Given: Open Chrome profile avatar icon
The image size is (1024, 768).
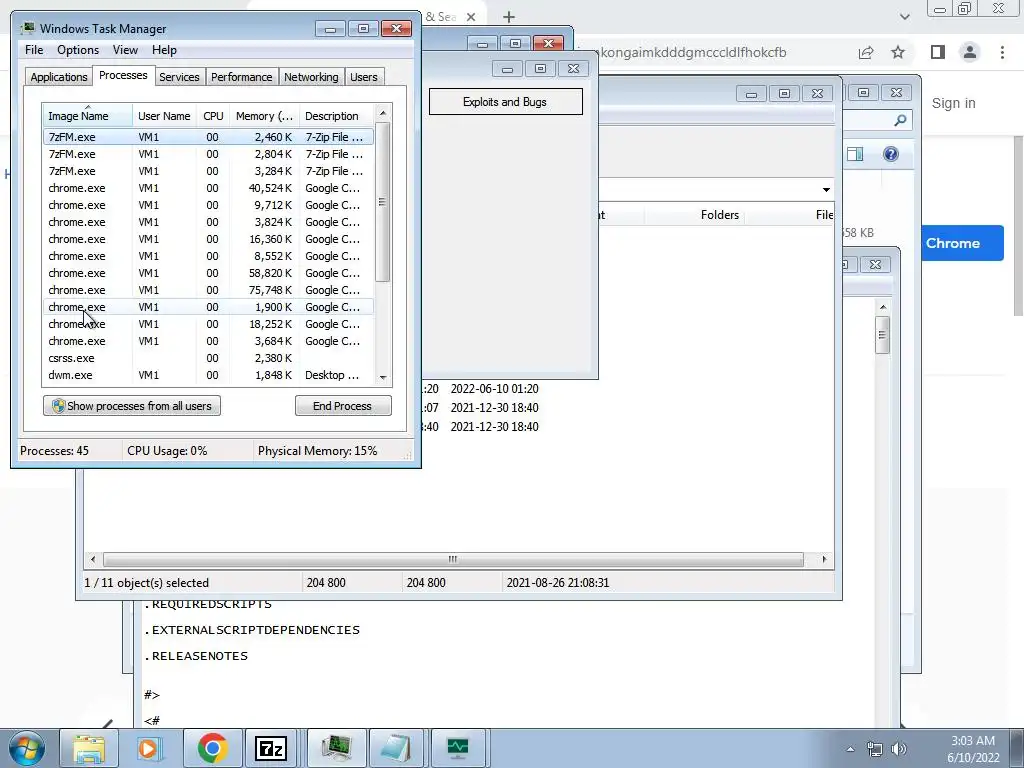Looking at the screenshot, I should pyautogui.click(x=970, y=52).
